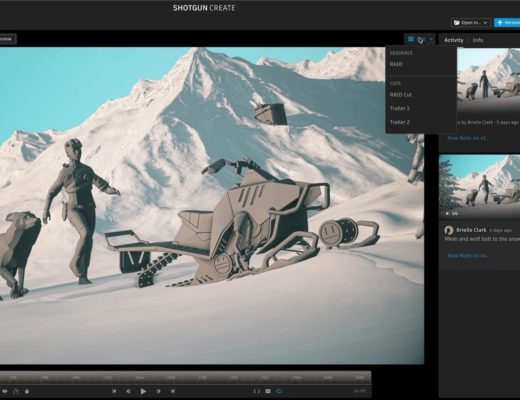
Task: Step forward one frame
Action: (159, 391)
